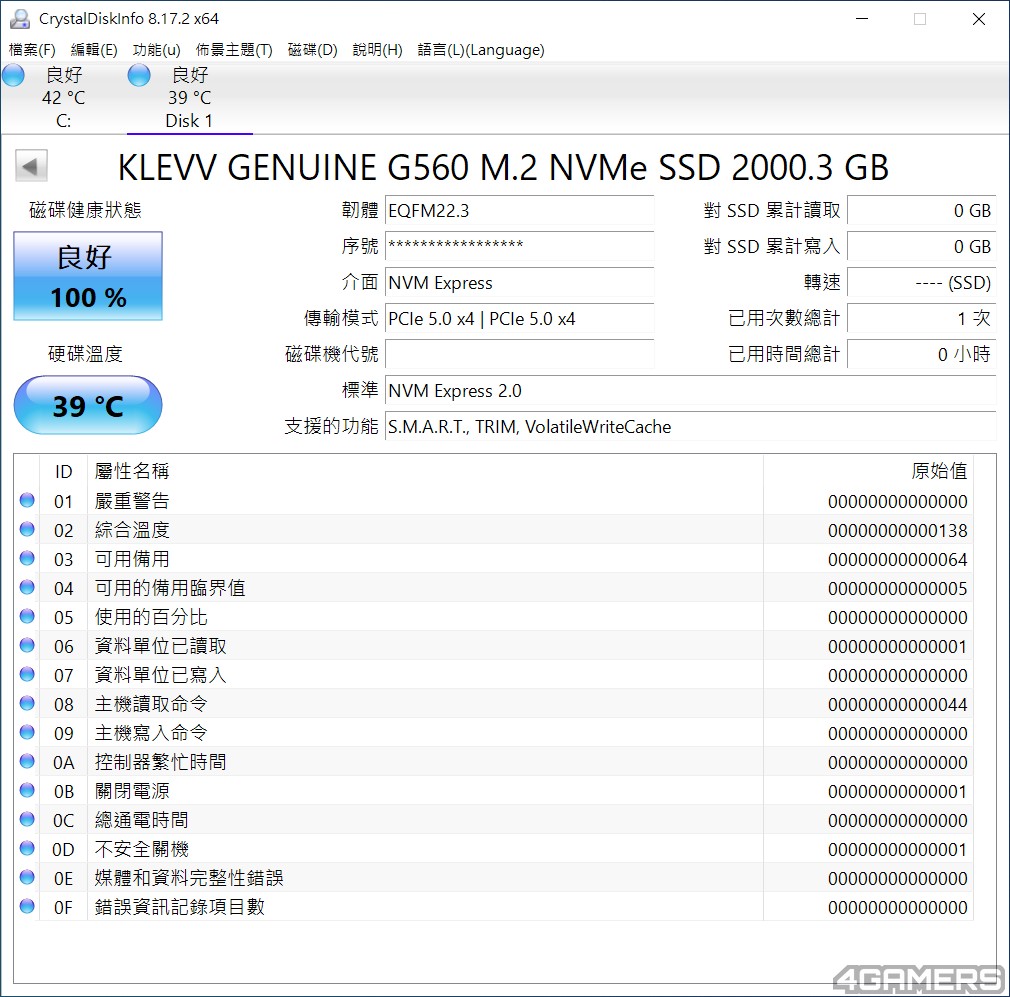The width and height of the screenshot is (1010, 997).
Task: Click the empty 磁碟機代號 drive letter field
Action: [519, 354]
